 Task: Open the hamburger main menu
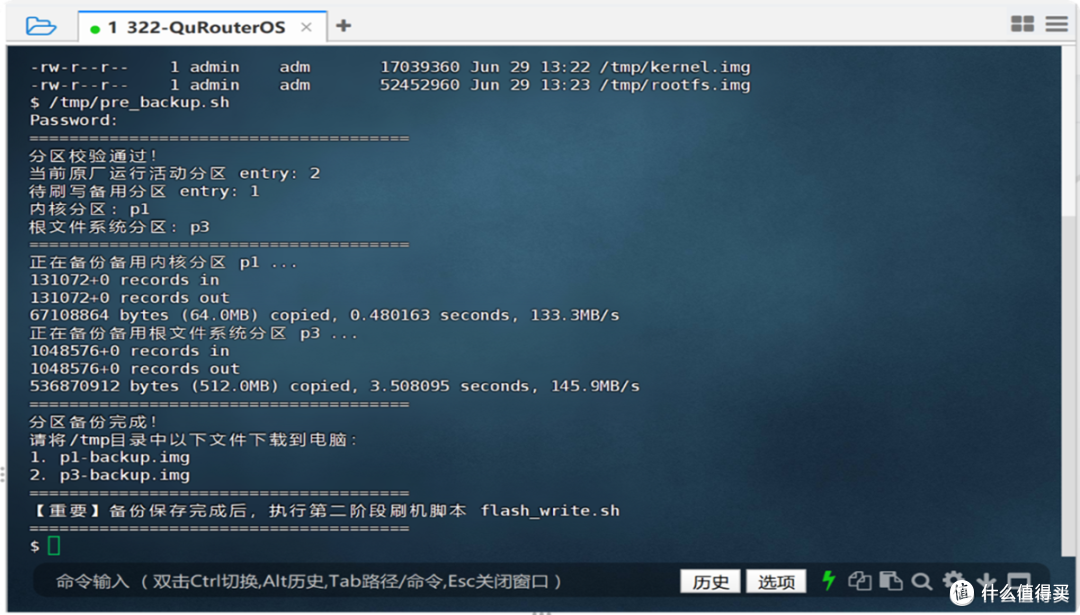point(1057,24)
